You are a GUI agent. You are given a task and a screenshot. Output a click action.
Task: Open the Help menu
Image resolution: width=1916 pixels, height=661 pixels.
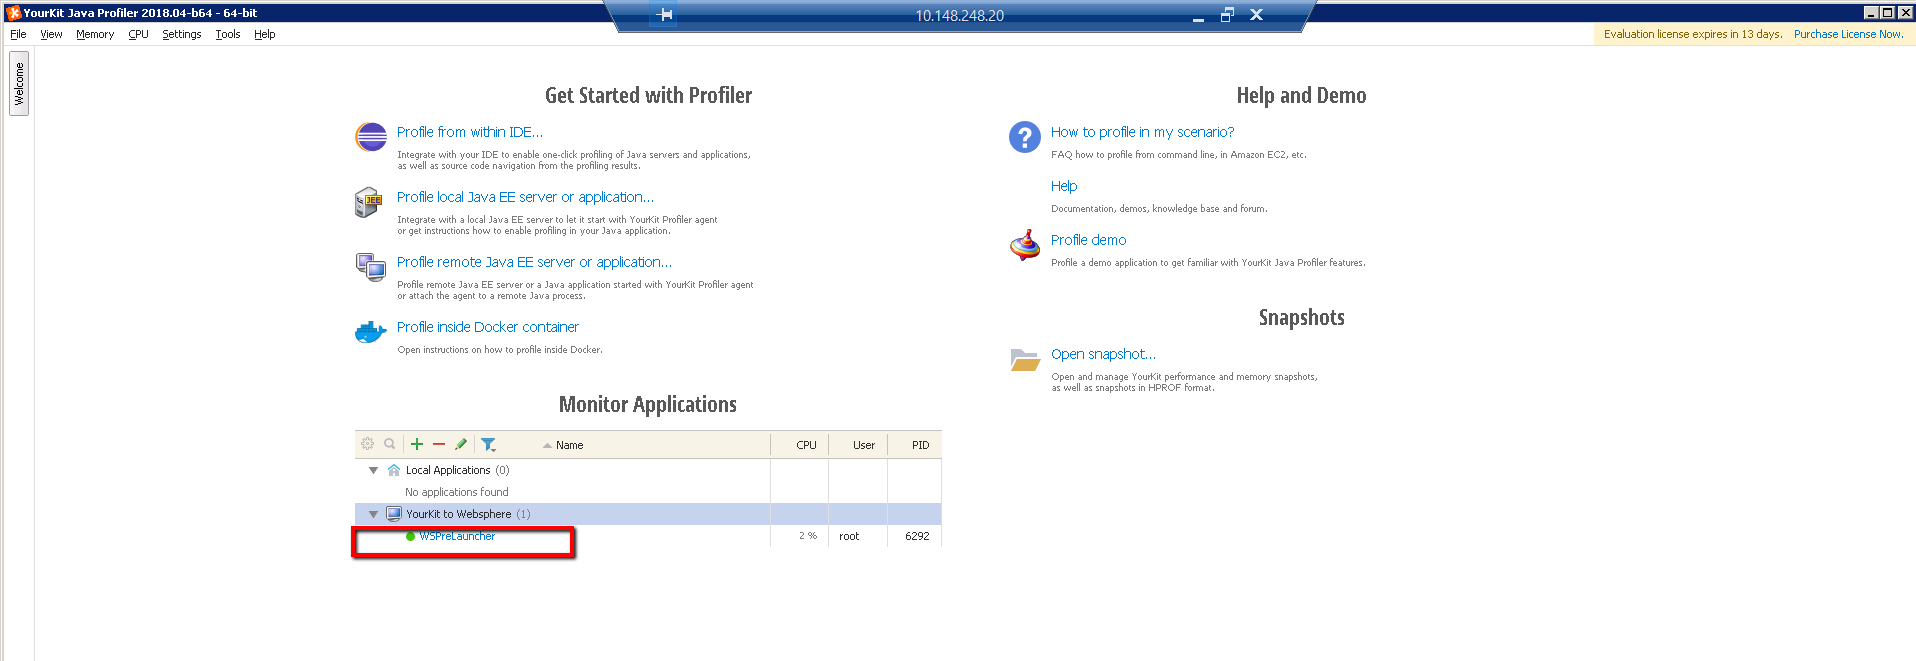(264, 34)
